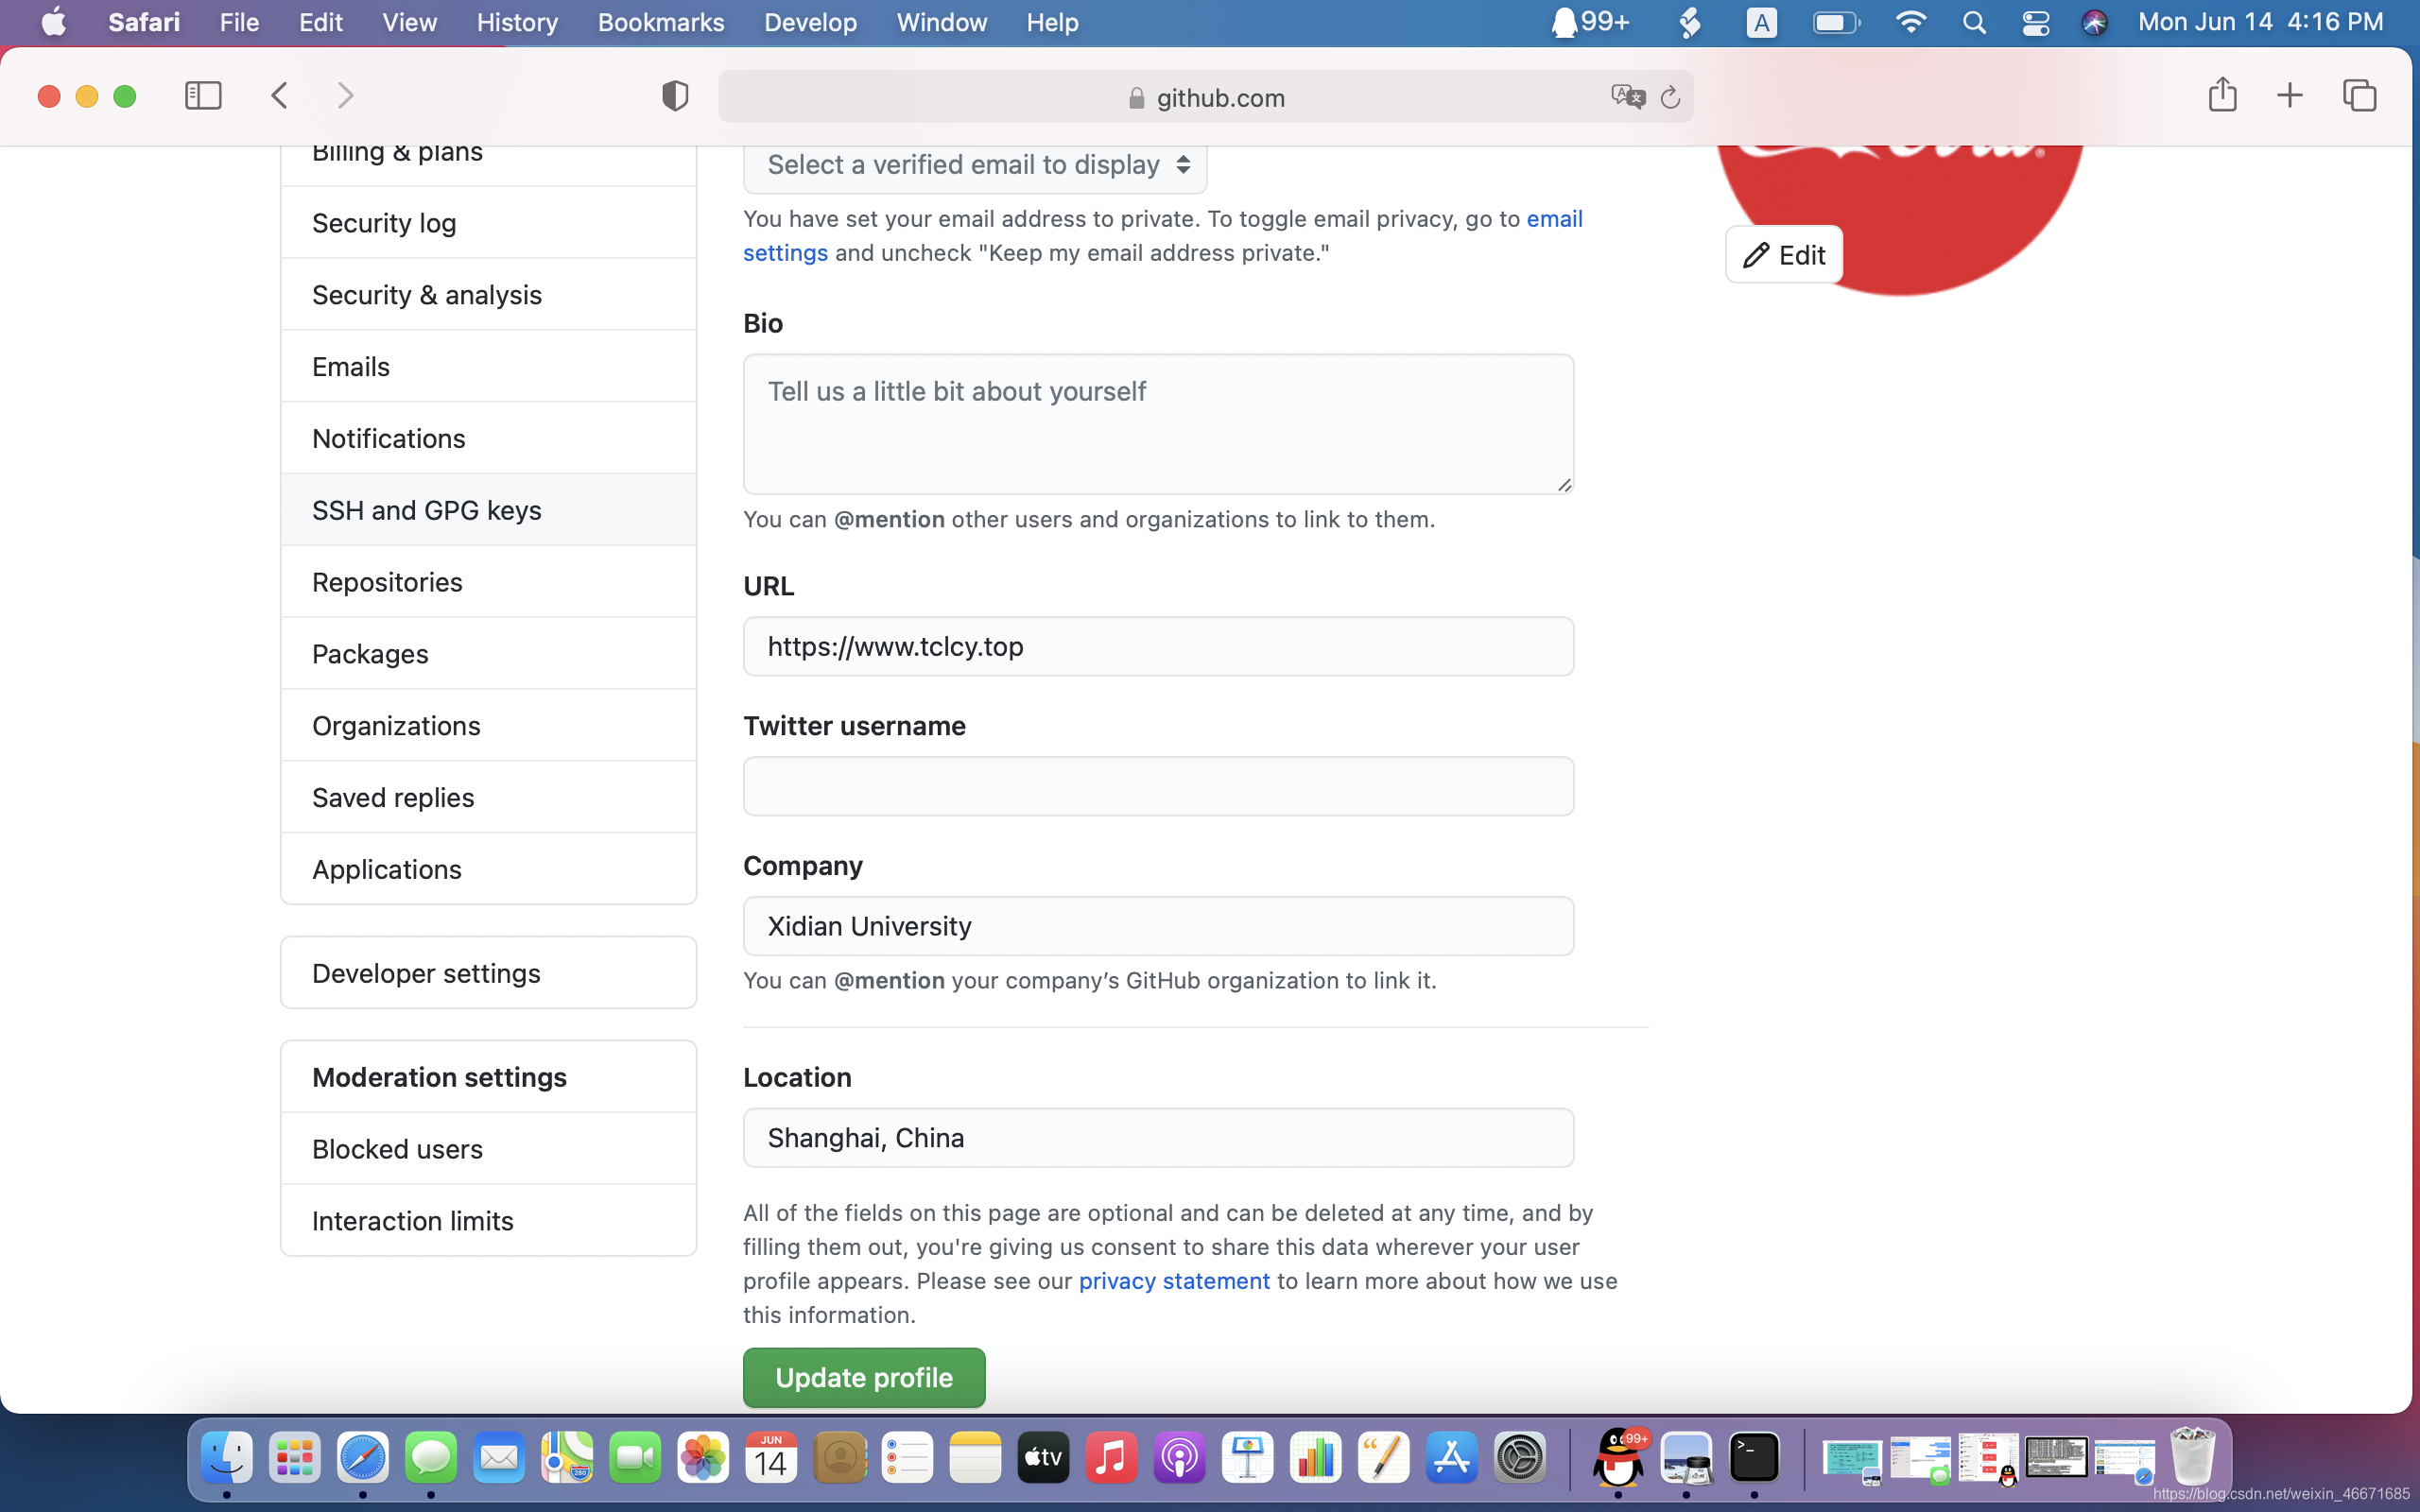The width and height of the screenshot is (2420, 1512).
Task: Open Security log settings page
Action: 383,221
